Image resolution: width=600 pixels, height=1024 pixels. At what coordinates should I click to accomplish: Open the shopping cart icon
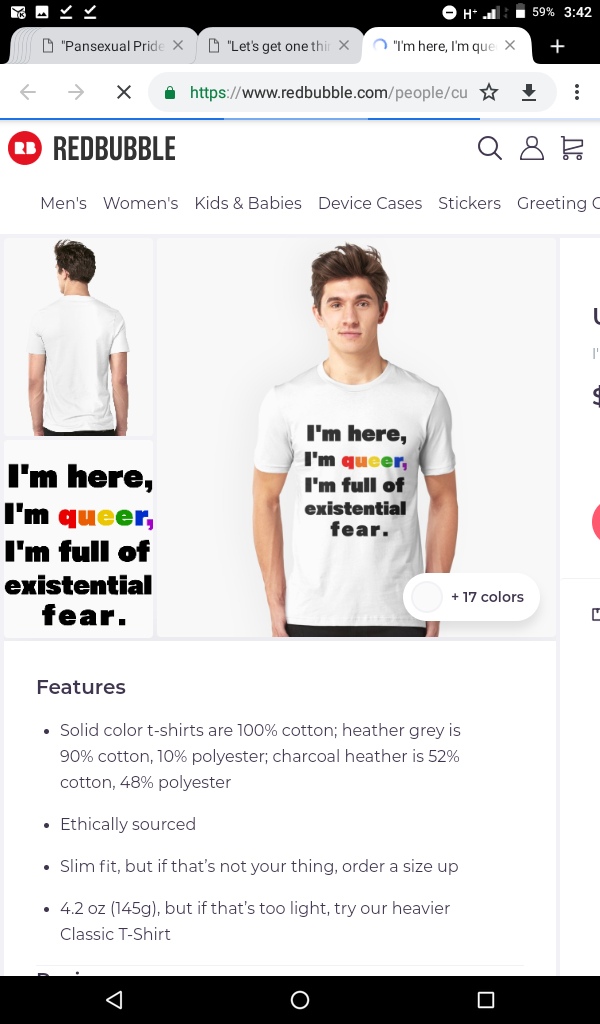pyautogui.click(x=572, y=149)
